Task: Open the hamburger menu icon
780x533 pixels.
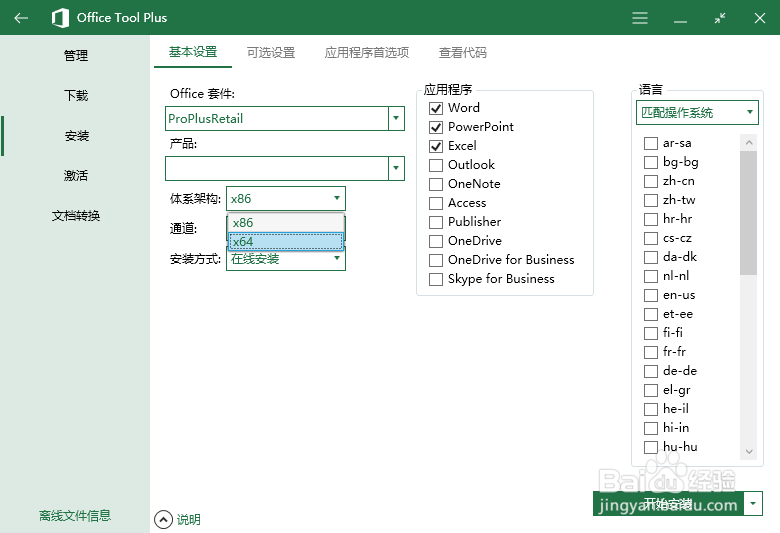Action: [640, 18]
